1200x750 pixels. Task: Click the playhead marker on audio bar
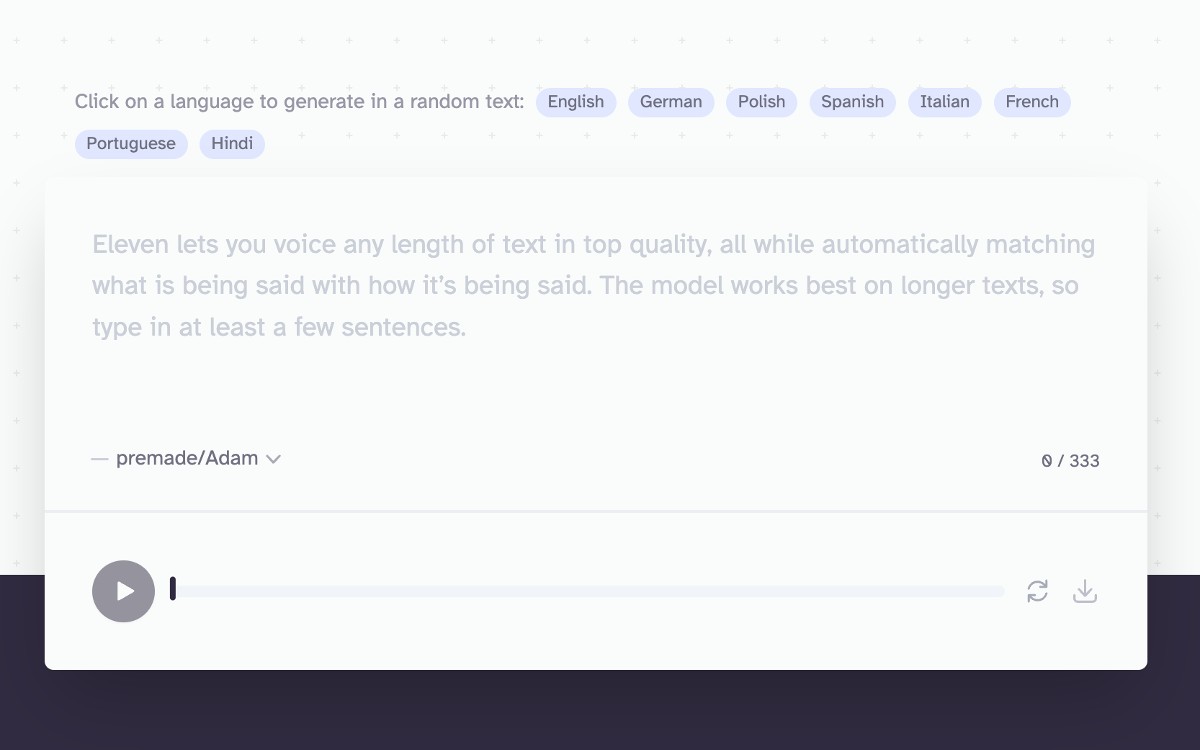(173, 589)
